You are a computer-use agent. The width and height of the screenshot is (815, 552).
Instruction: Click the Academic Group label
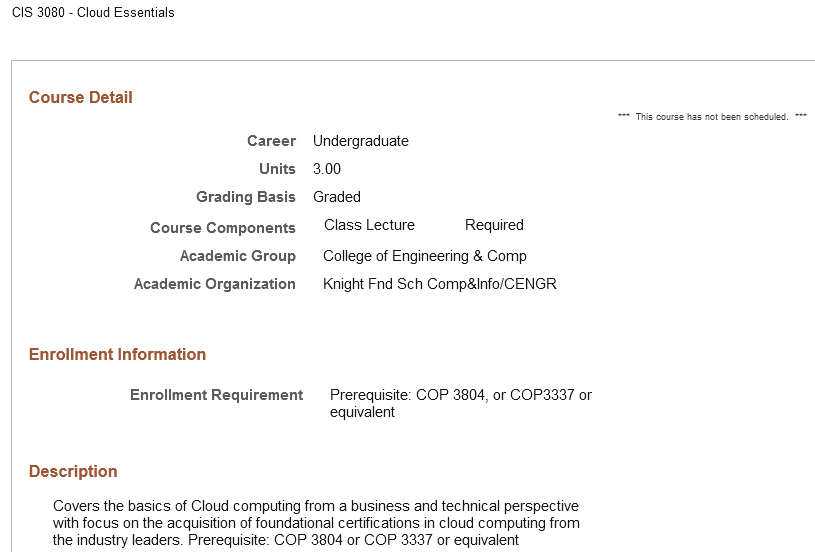(238, 256)
